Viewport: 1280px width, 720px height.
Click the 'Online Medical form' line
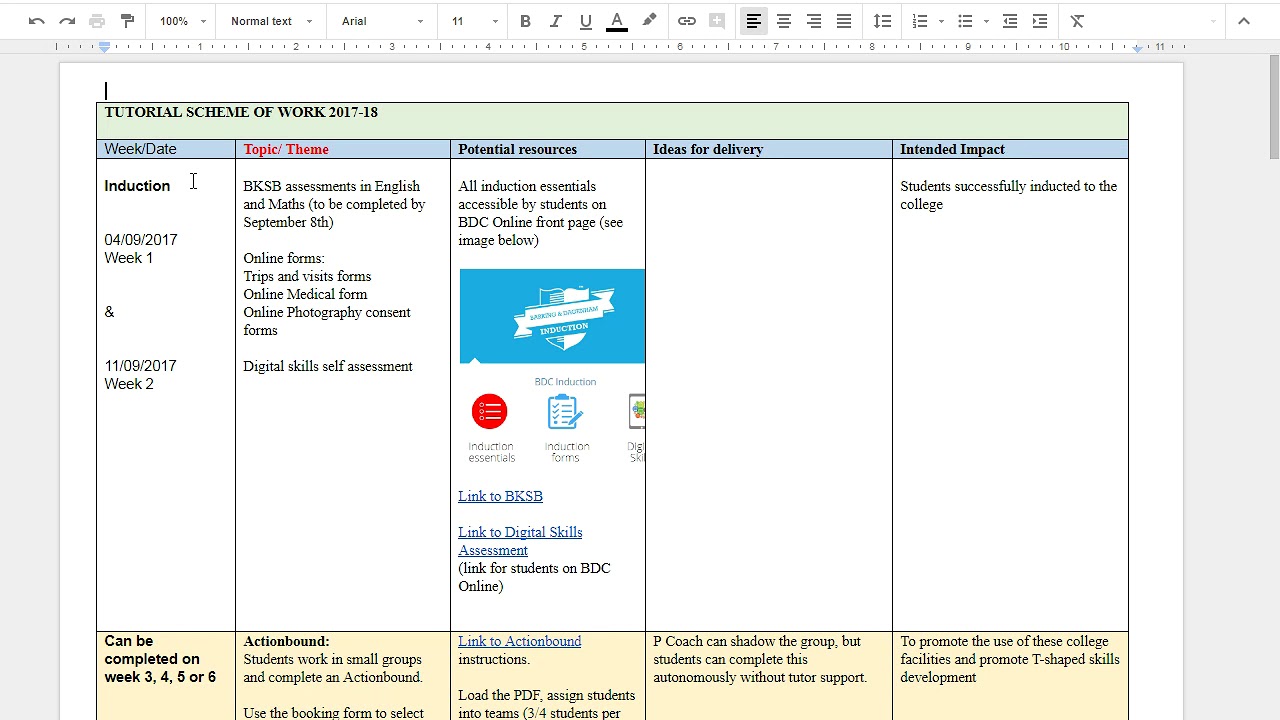coord(305,294)
